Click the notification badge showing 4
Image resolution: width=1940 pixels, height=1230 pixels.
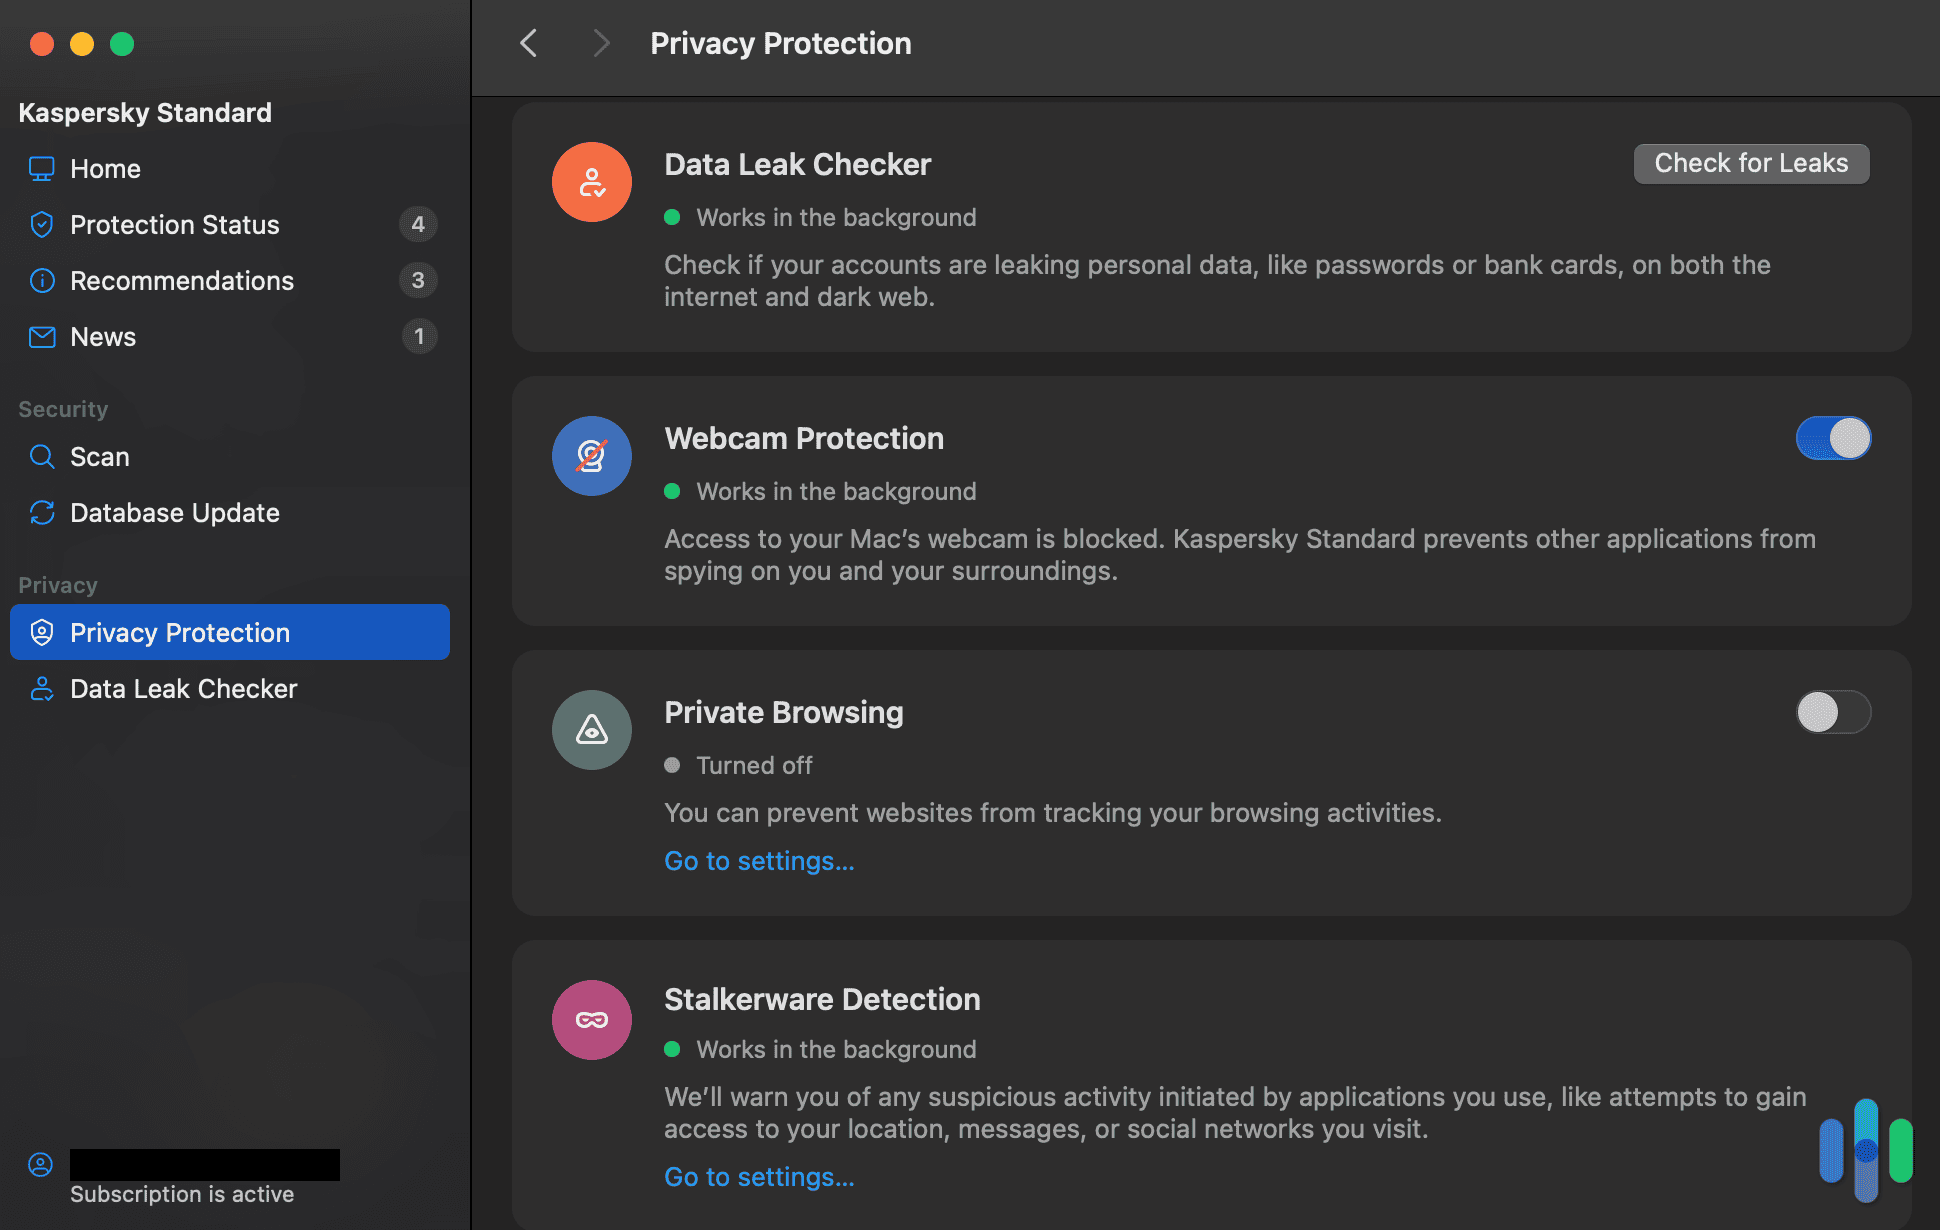[x=419, y=224]
